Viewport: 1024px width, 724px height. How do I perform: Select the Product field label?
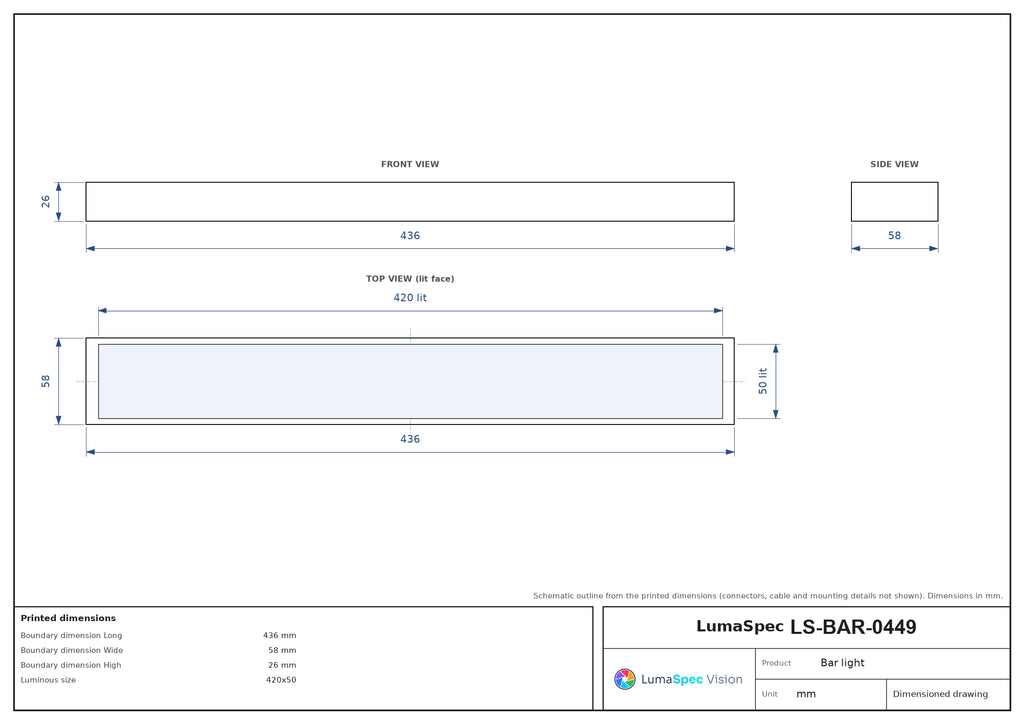[x=776, y=663]
